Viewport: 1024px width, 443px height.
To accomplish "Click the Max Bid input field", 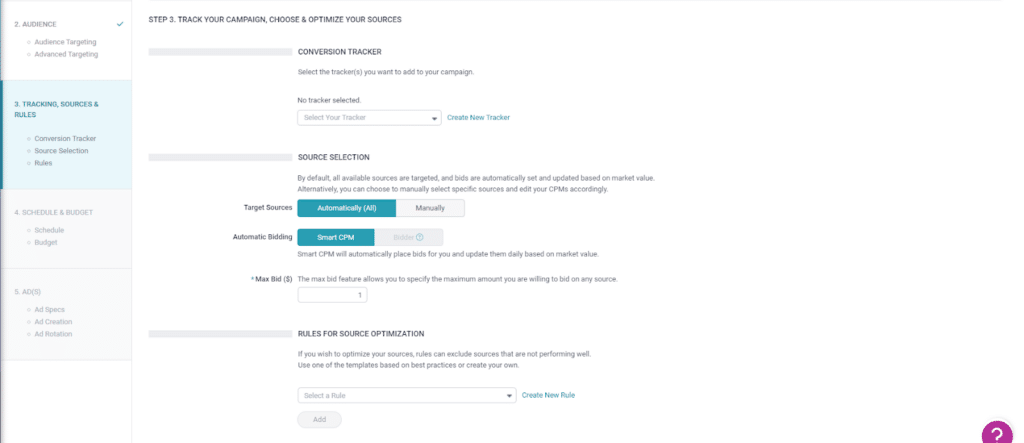I will pos(333,295).
